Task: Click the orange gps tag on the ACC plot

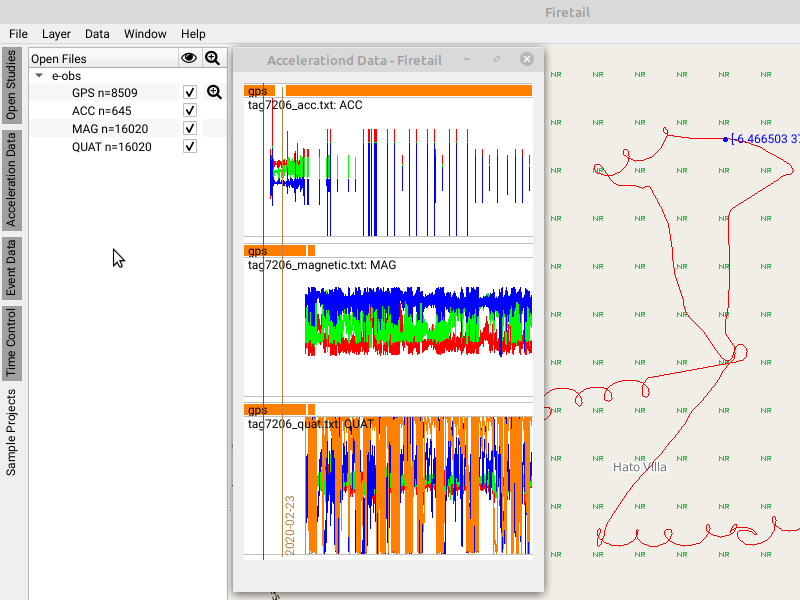Action: [x=257, y=90]
